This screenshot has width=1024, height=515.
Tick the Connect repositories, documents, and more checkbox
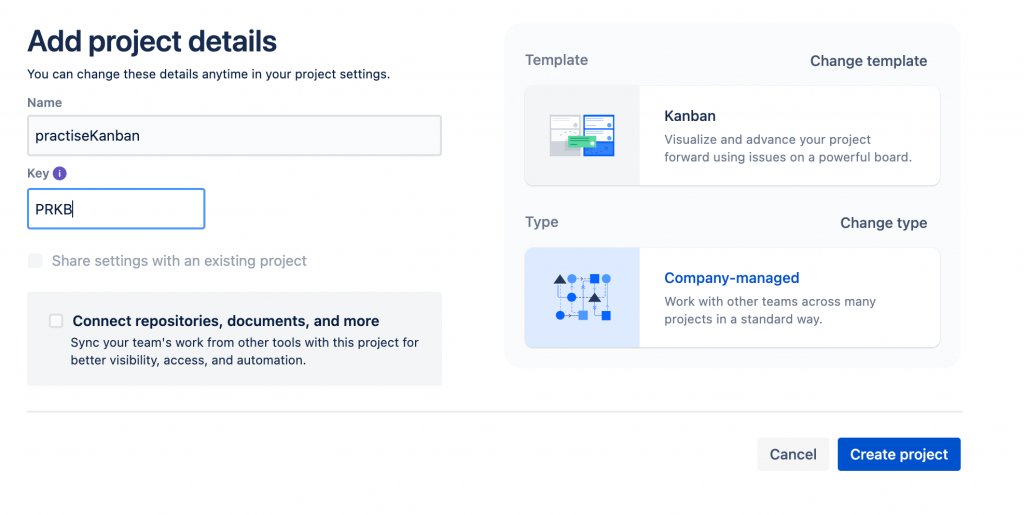tap(56, 320)
